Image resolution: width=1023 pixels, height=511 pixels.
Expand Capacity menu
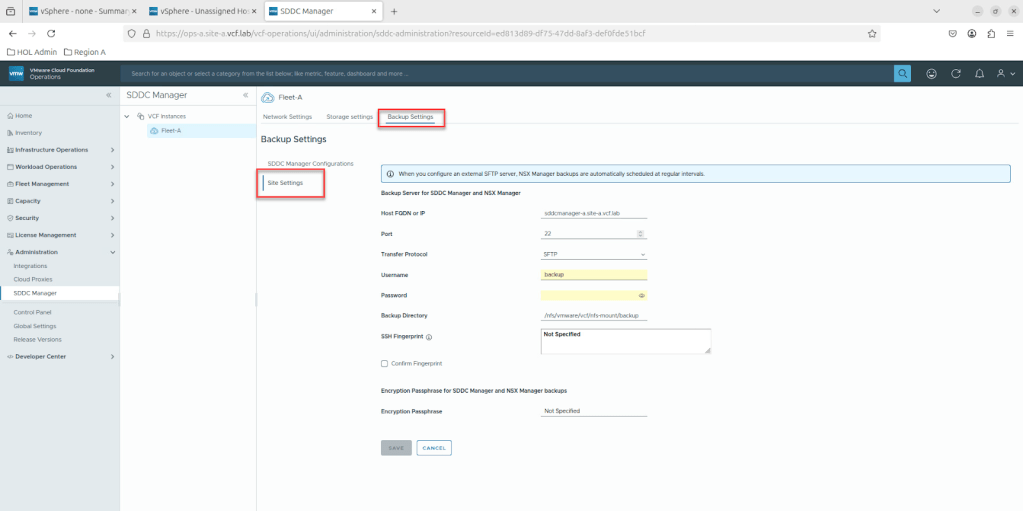coord(112,201)
